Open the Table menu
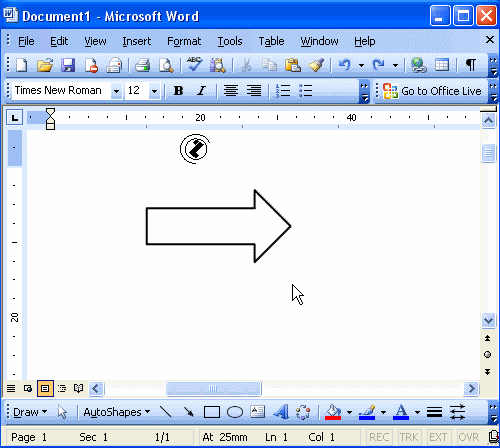The height and width of the screenshot is (448, 500). (271, 41)
